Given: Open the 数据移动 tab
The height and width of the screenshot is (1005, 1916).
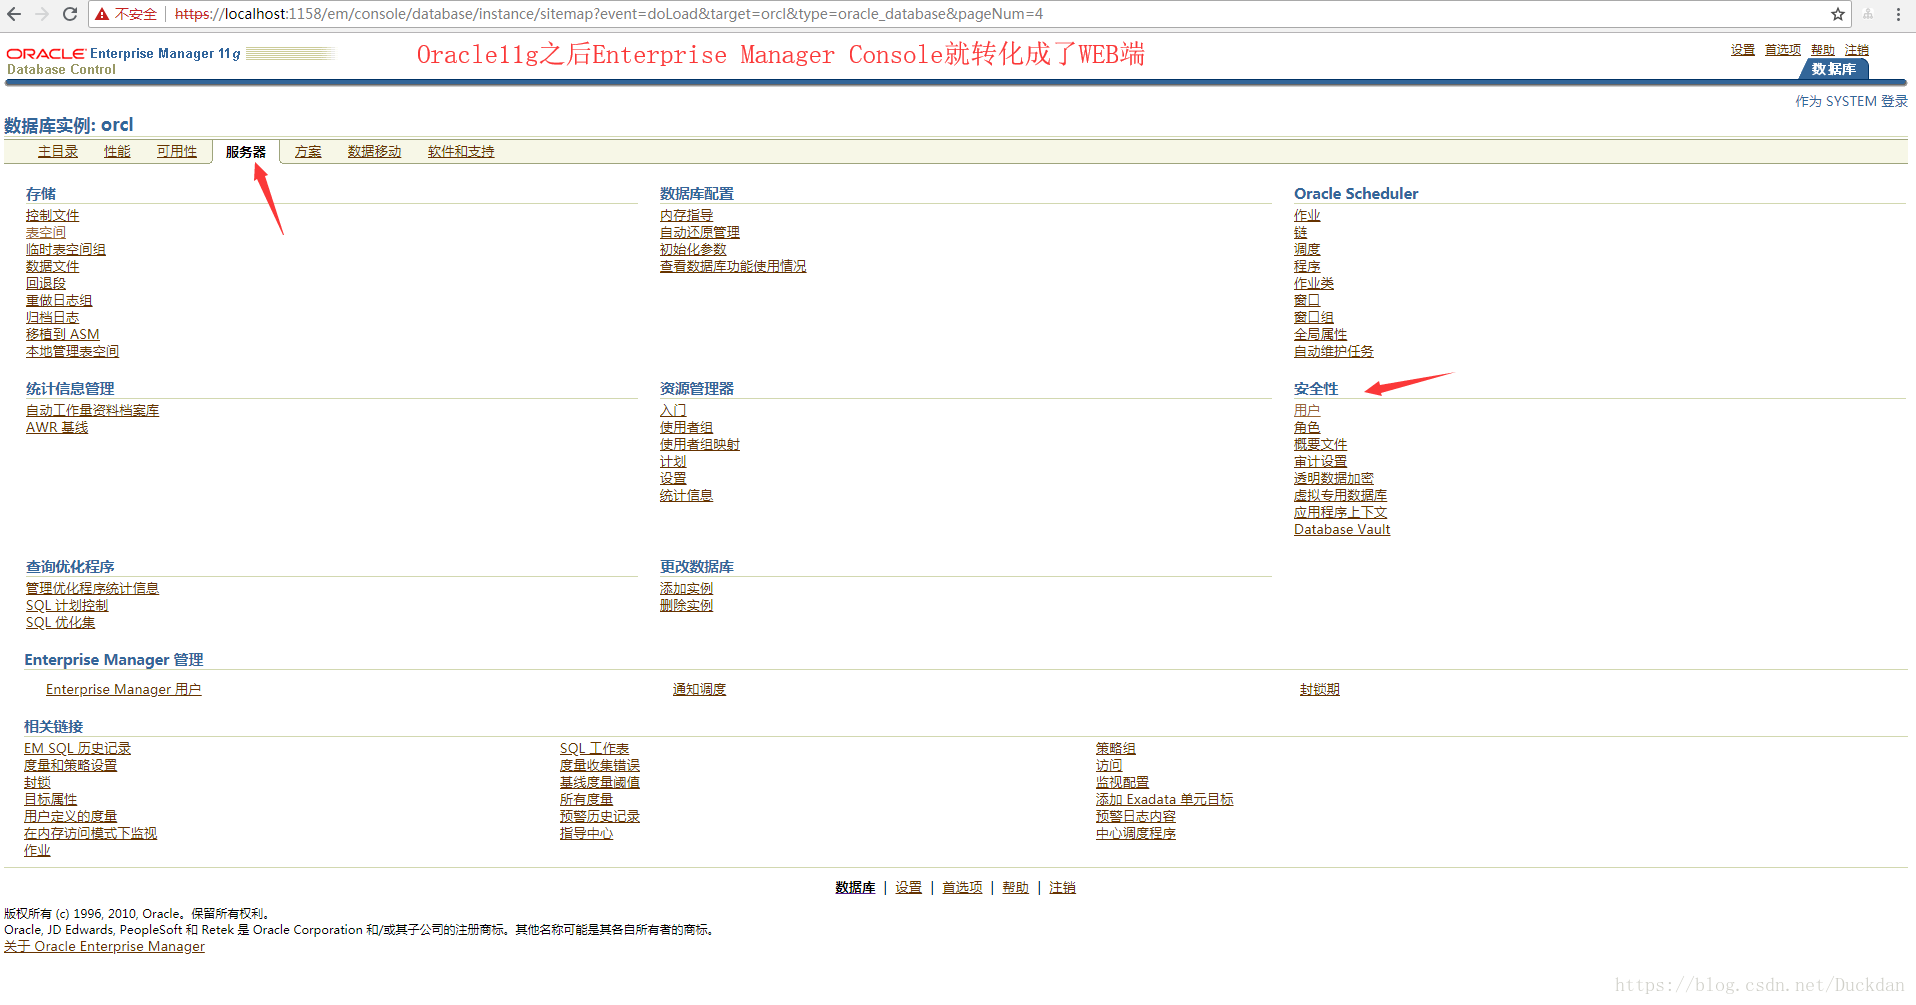Looking at the screenshot, I should pos(374,152).
